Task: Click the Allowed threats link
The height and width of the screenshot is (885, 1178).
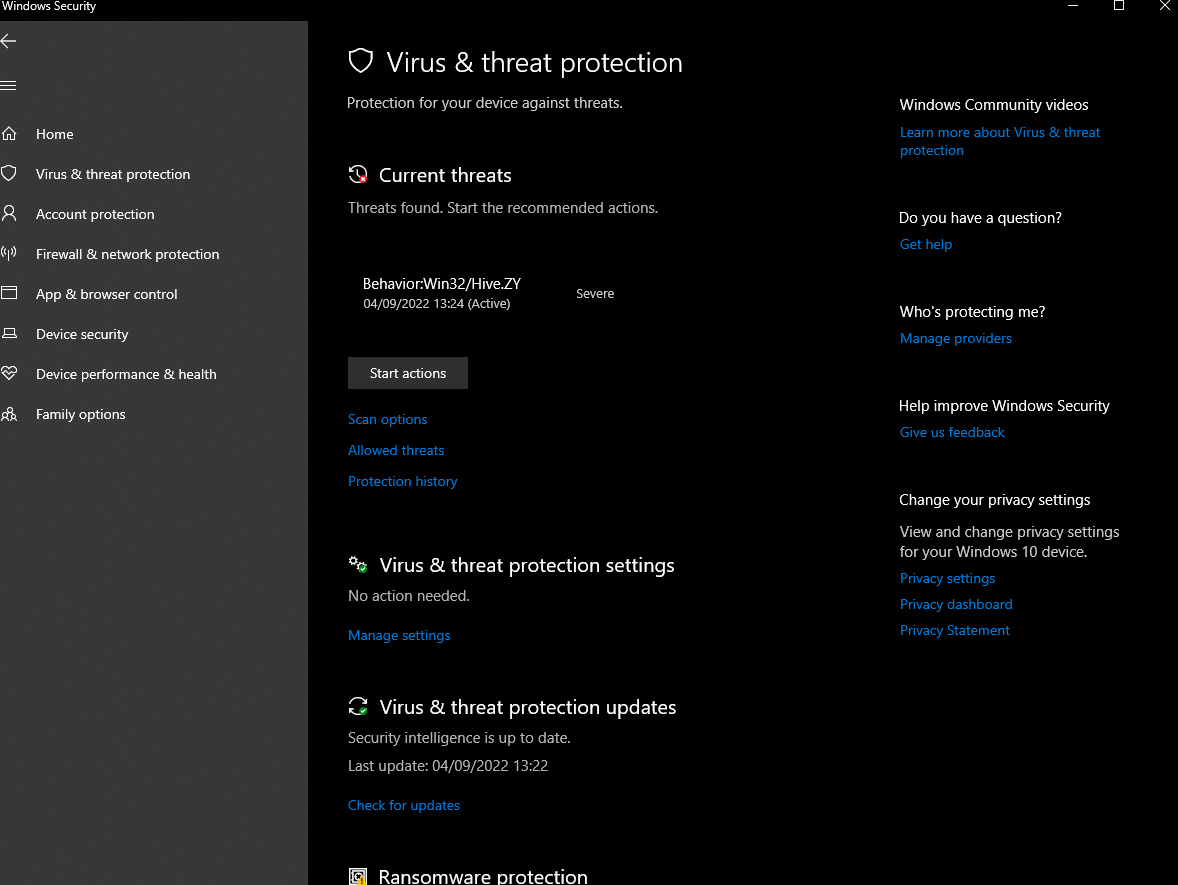Action: point(396,450)
